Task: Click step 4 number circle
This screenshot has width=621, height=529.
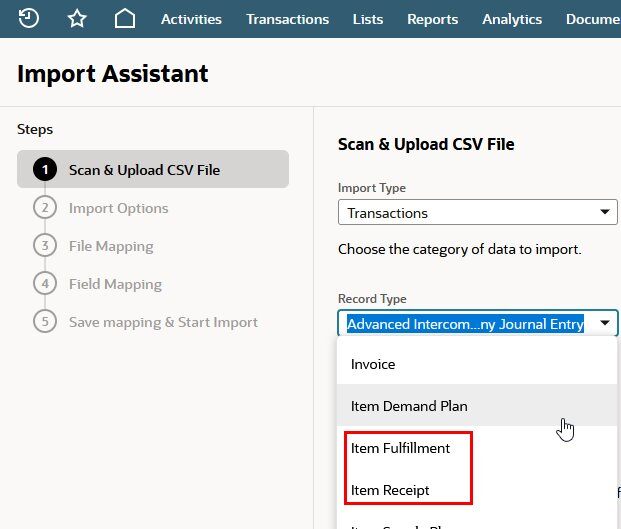Action: point(45,284)
